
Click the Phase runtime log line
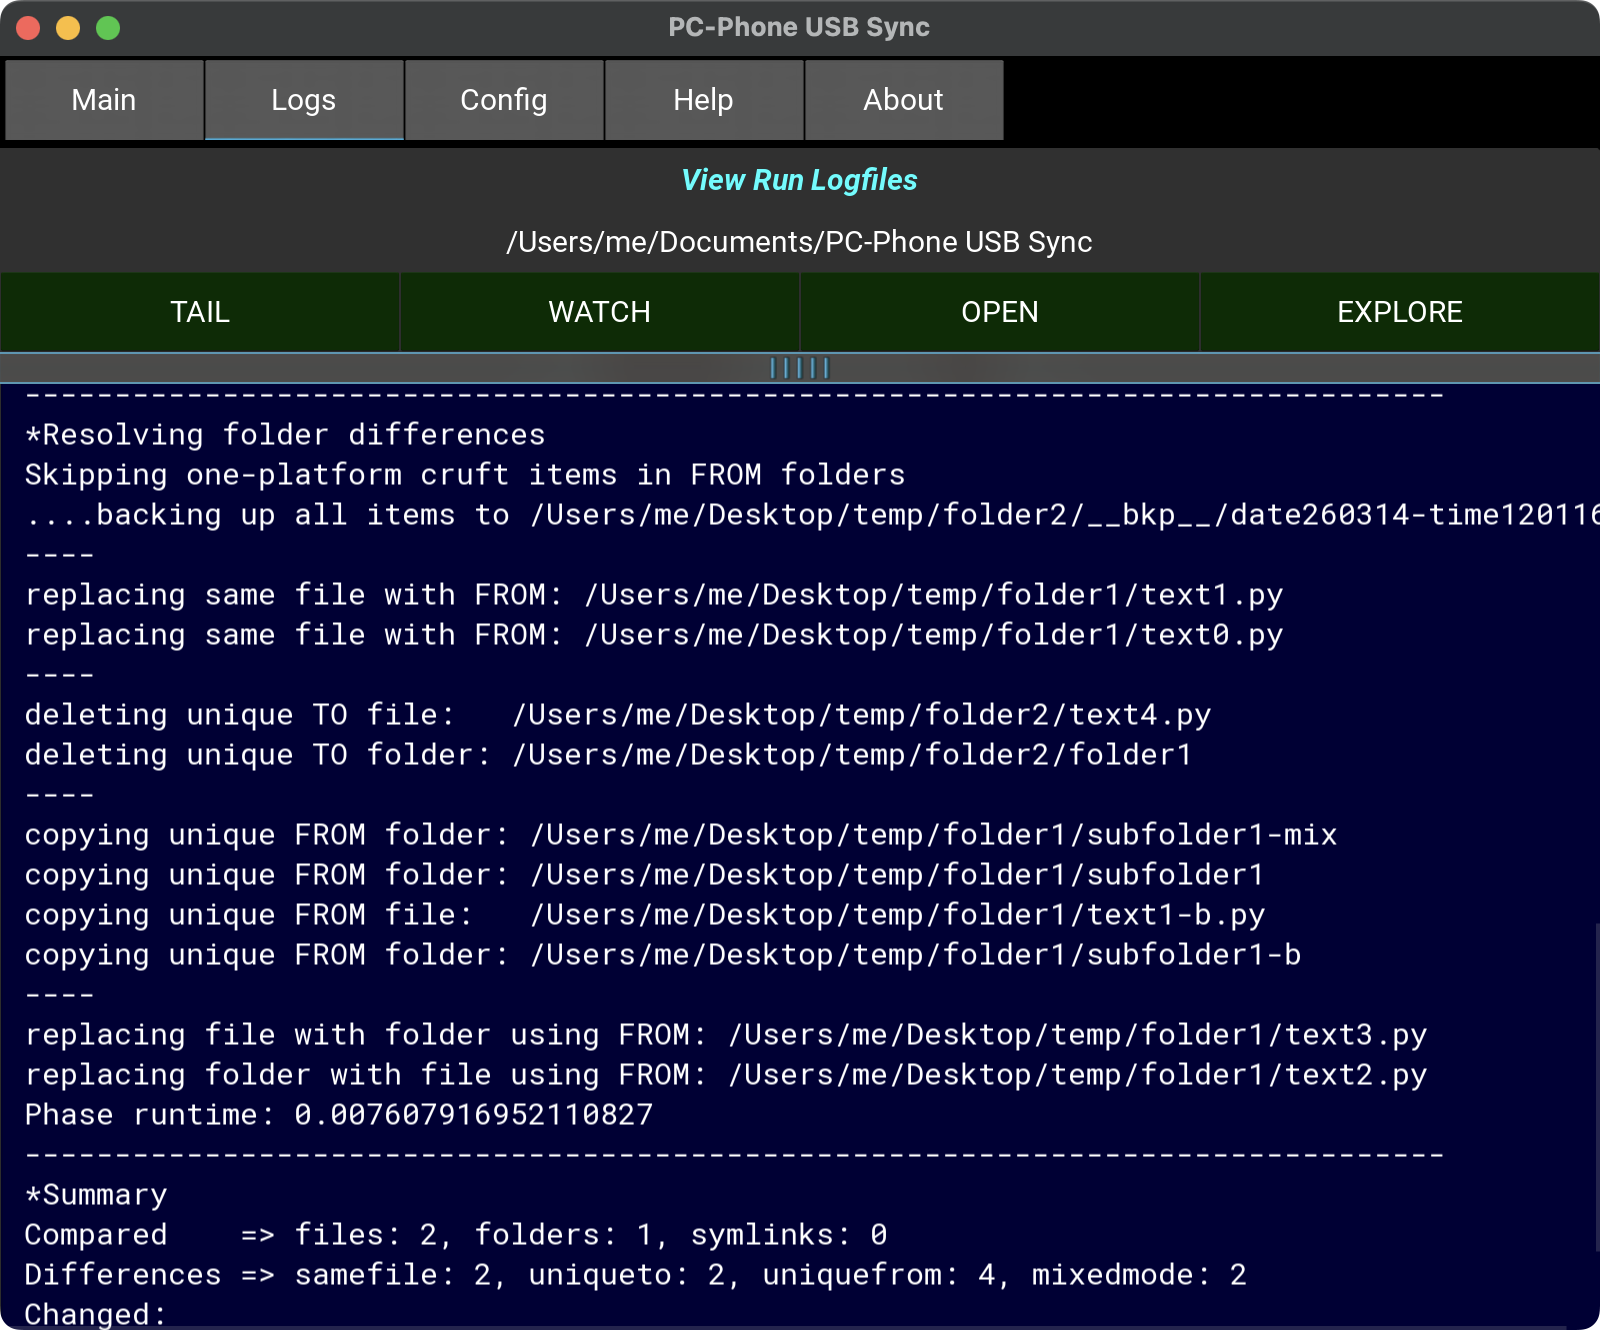click(338, 1115)
